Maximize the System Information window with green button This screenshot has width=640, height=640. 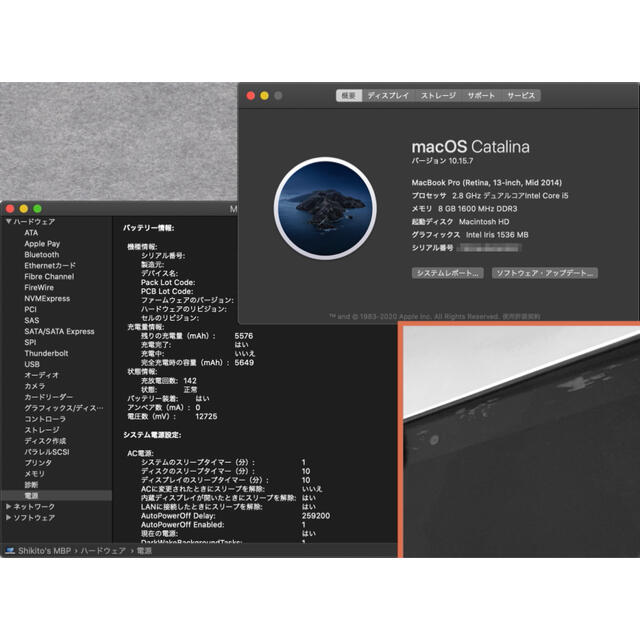coord(38,209)
